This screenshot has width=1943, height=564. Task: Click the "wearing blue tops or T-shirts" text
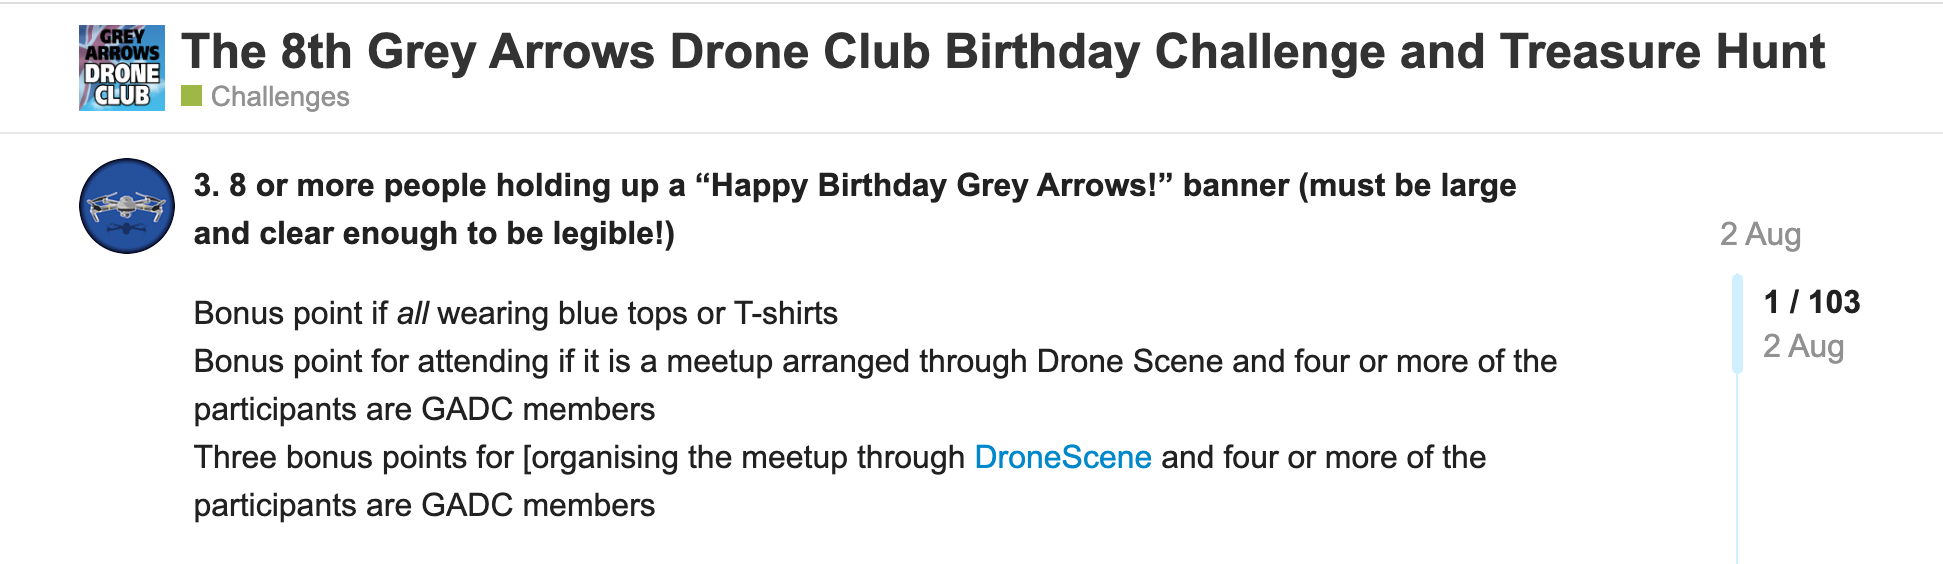pos(637,314)
